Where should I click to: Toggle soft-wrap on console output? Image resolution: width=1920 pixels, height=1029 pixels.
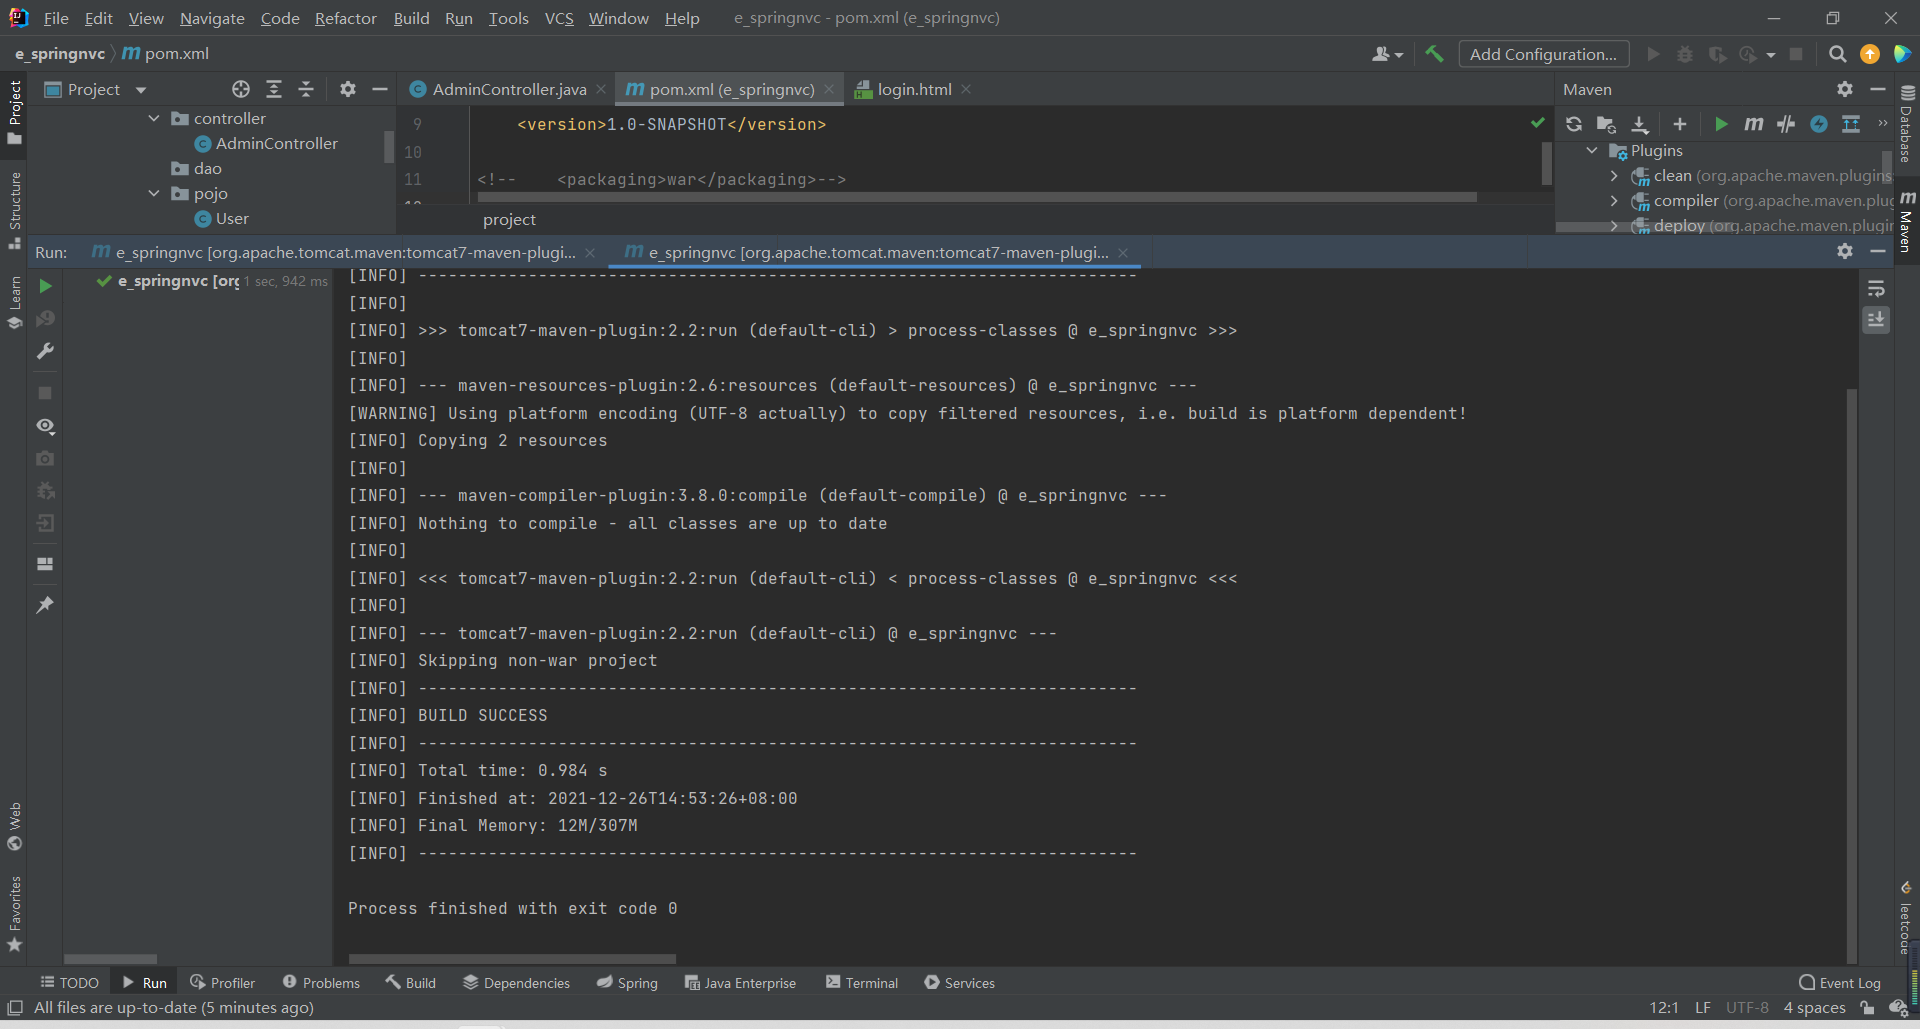pos(1877,289)
